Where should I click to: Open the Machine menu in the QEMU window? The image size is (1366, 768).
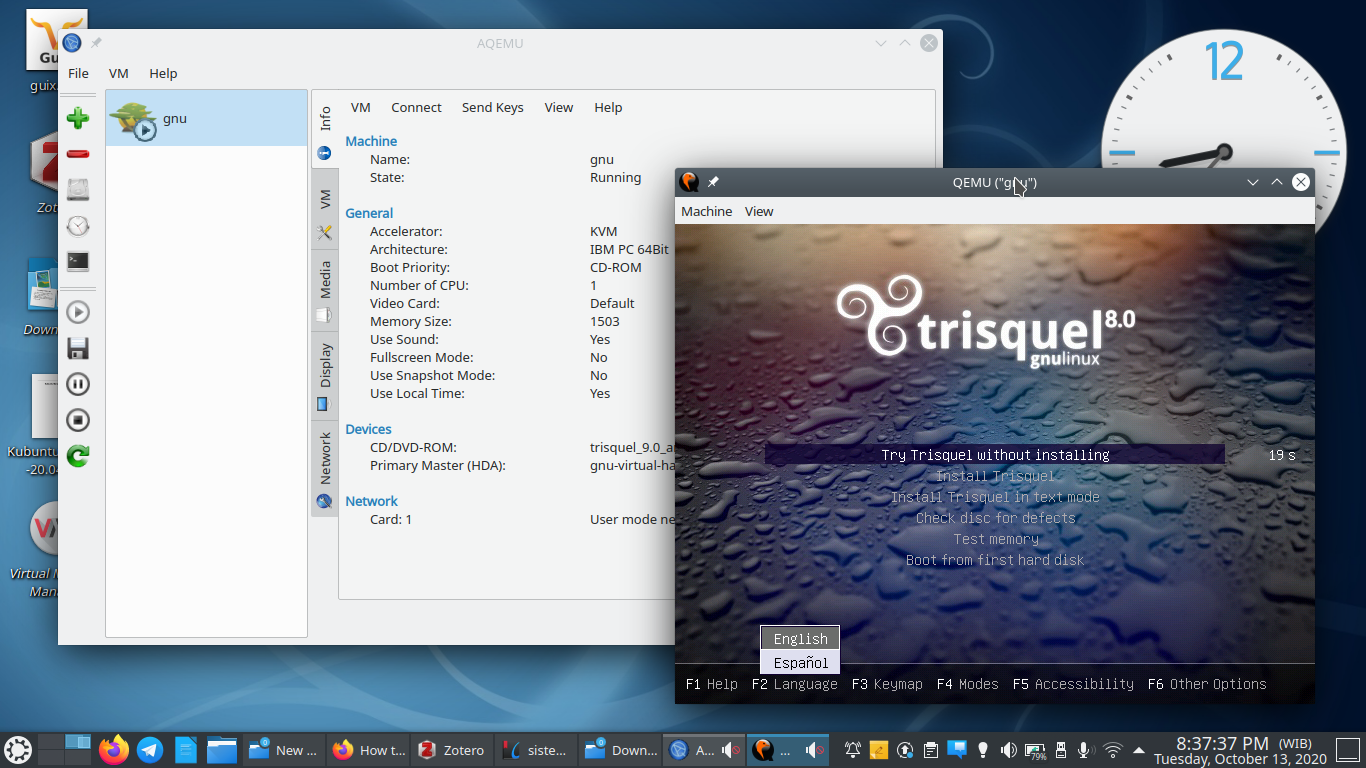coord(707,211)
